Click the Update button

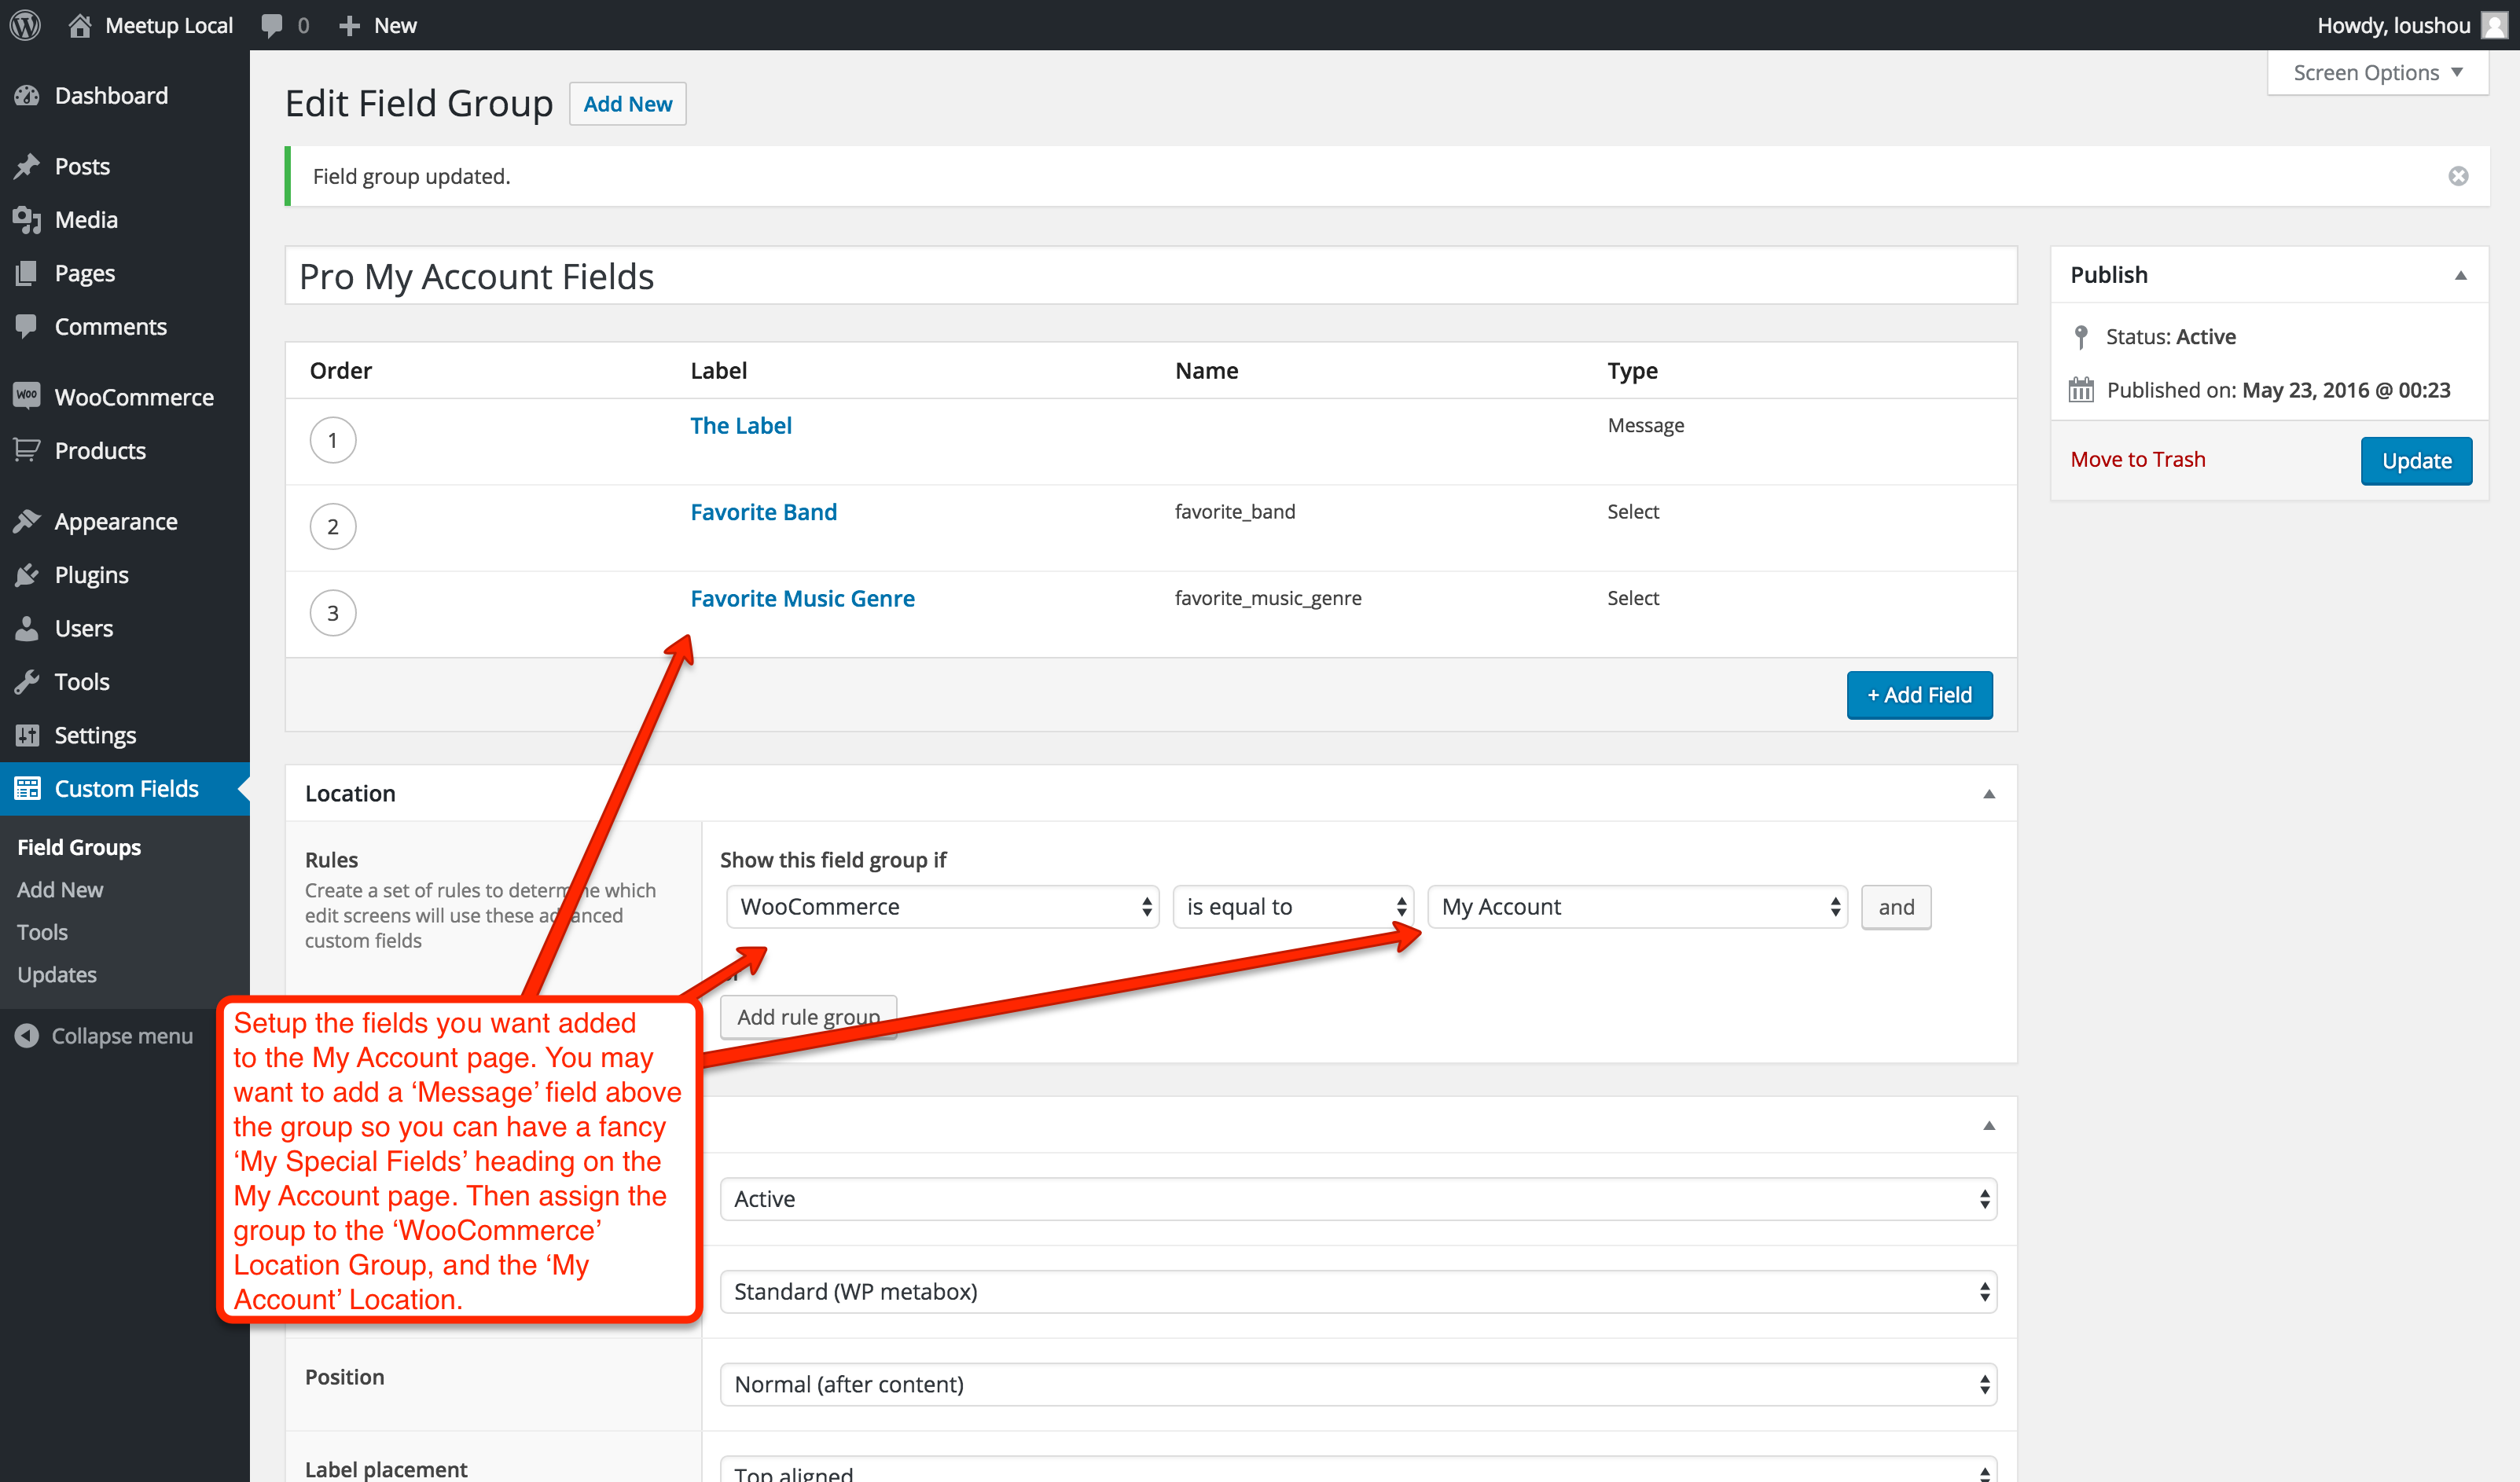(2416, 461)
